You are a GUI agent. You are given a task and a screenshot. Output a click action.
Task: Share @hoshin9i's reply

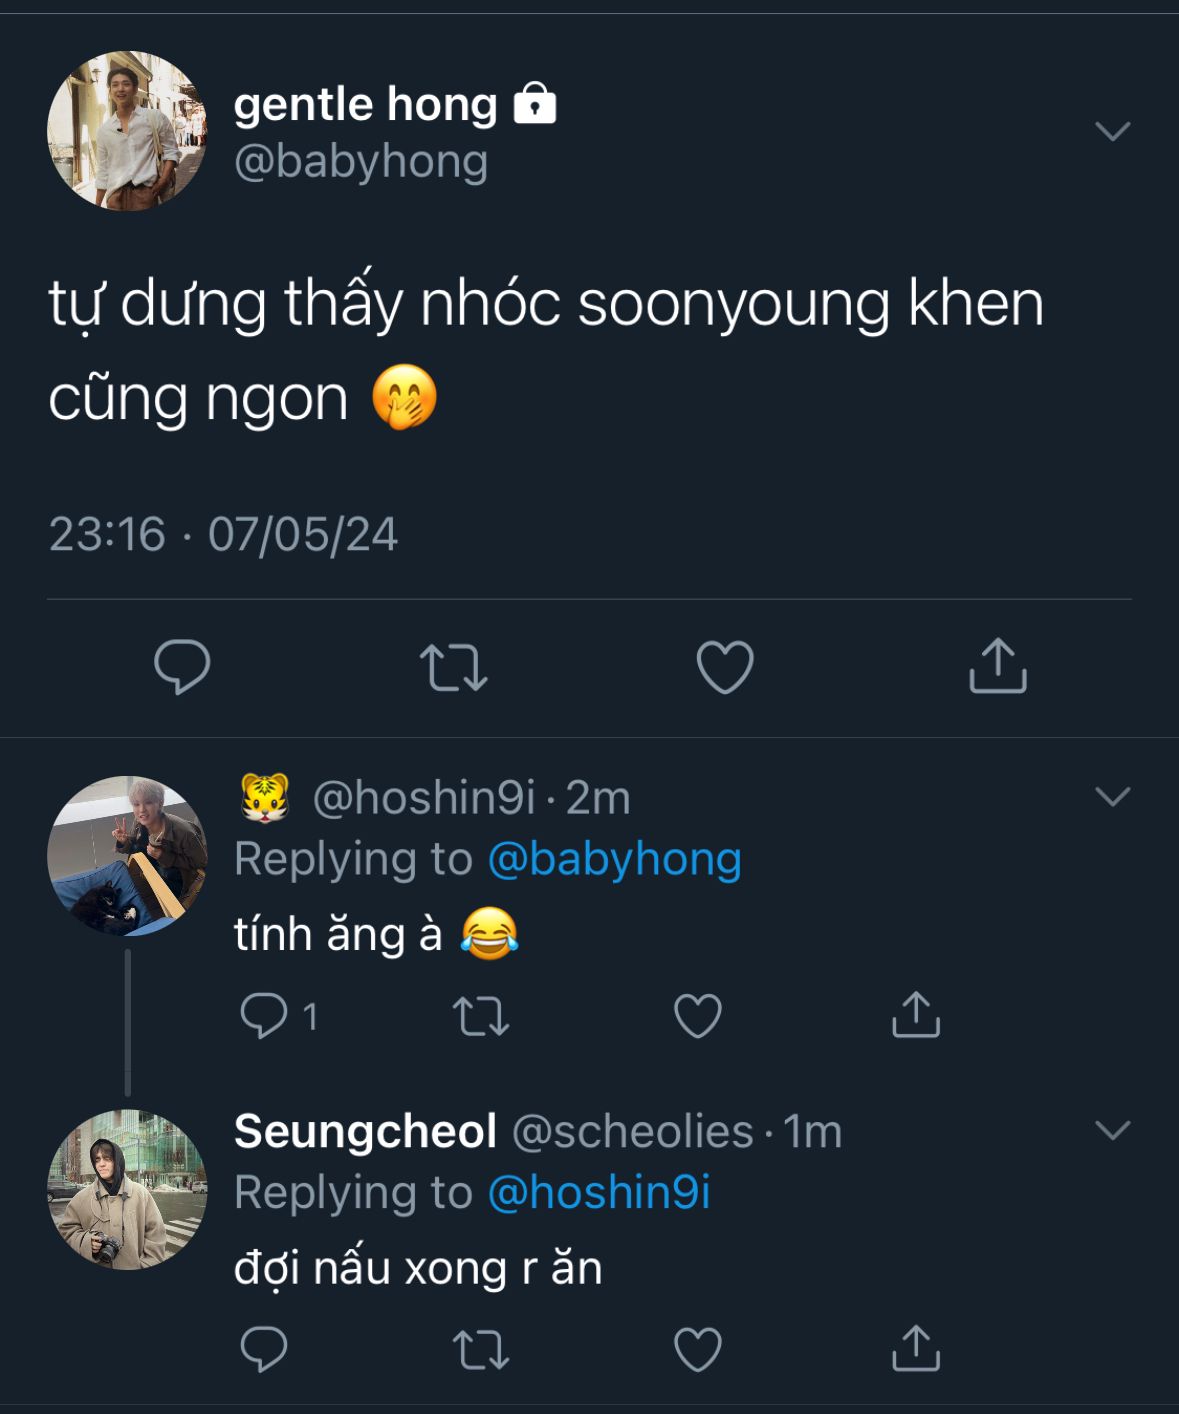point(915,1016)
